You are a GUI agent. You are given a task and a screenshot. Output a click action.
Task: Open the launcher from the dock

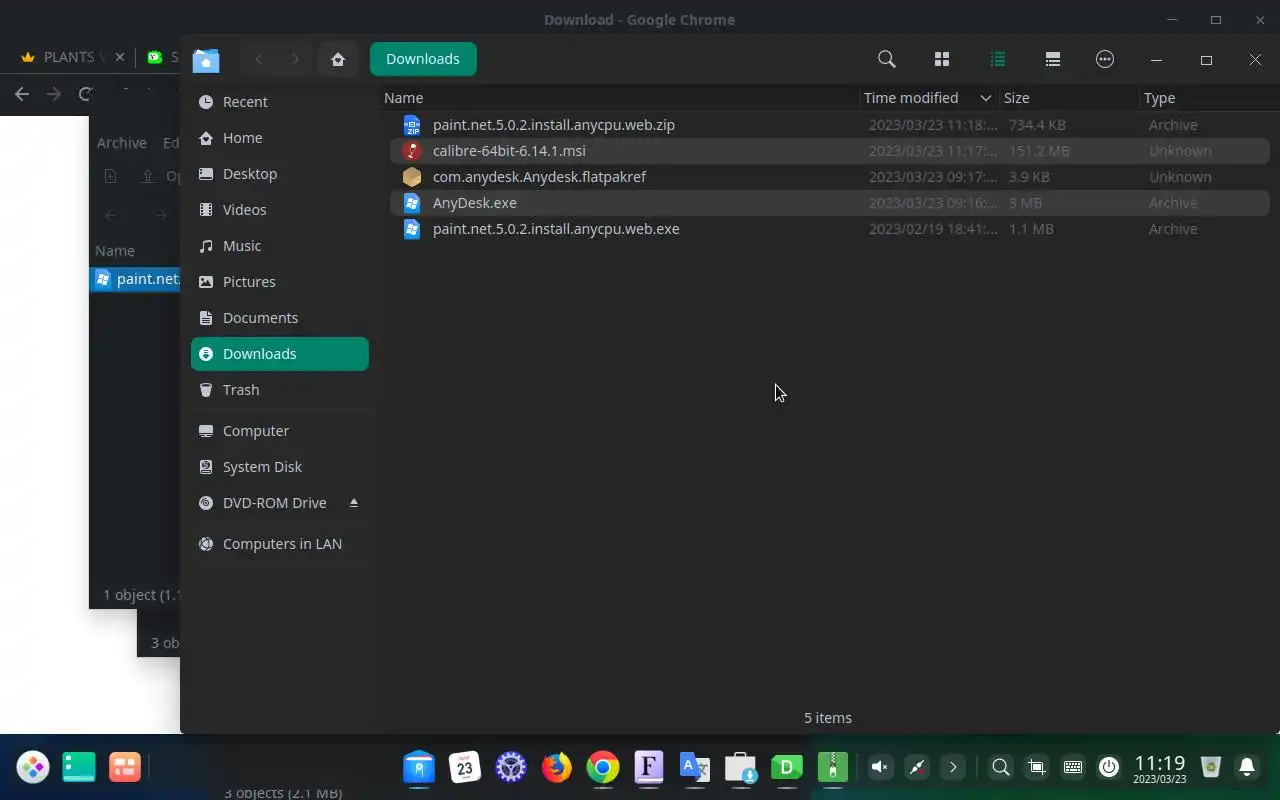click(x=33, y=767)
